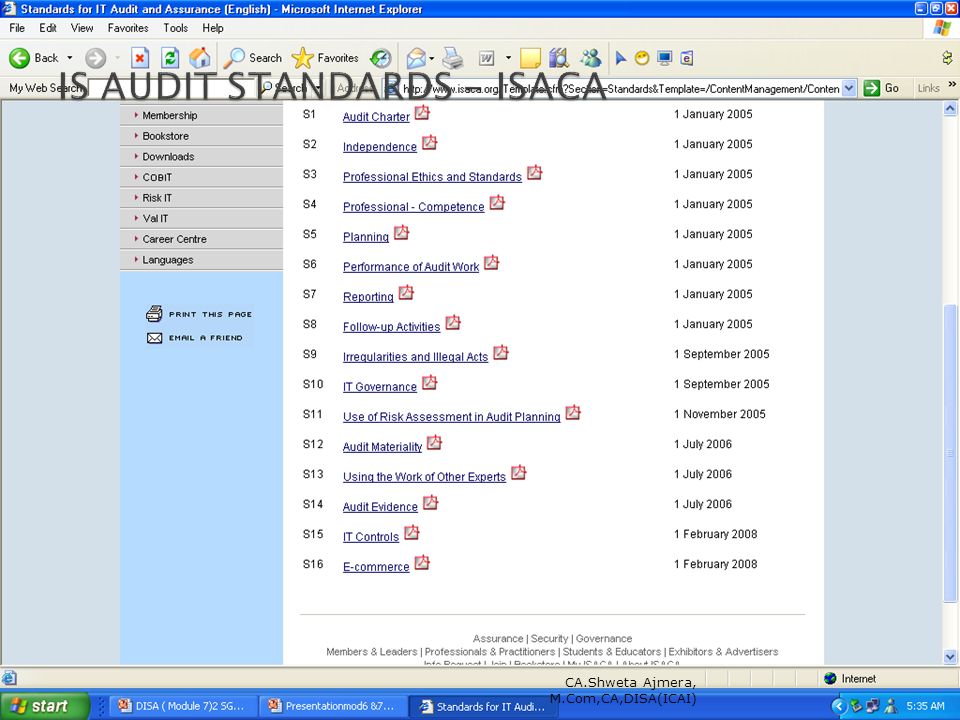Viewport: 960px width, 720px height.
Task: Open the File menu
Action: 17,28
